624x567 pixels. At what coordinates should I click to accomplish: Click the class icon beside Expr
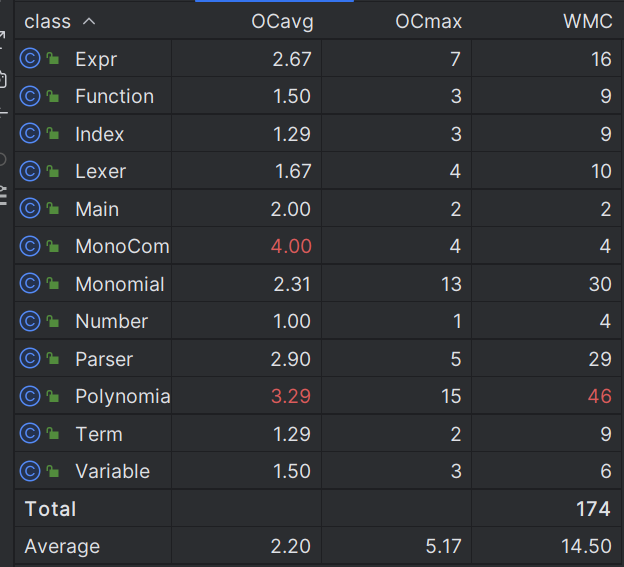point(30,59)
